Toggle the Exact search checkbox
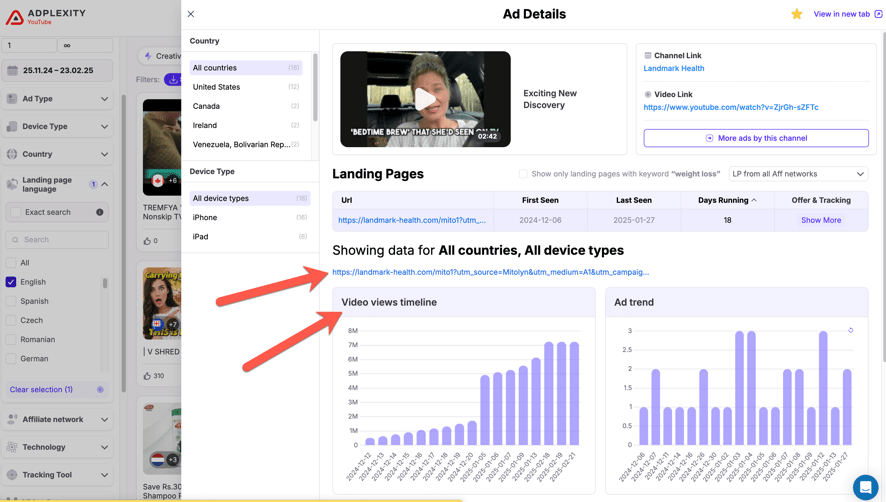 point(15,212)
